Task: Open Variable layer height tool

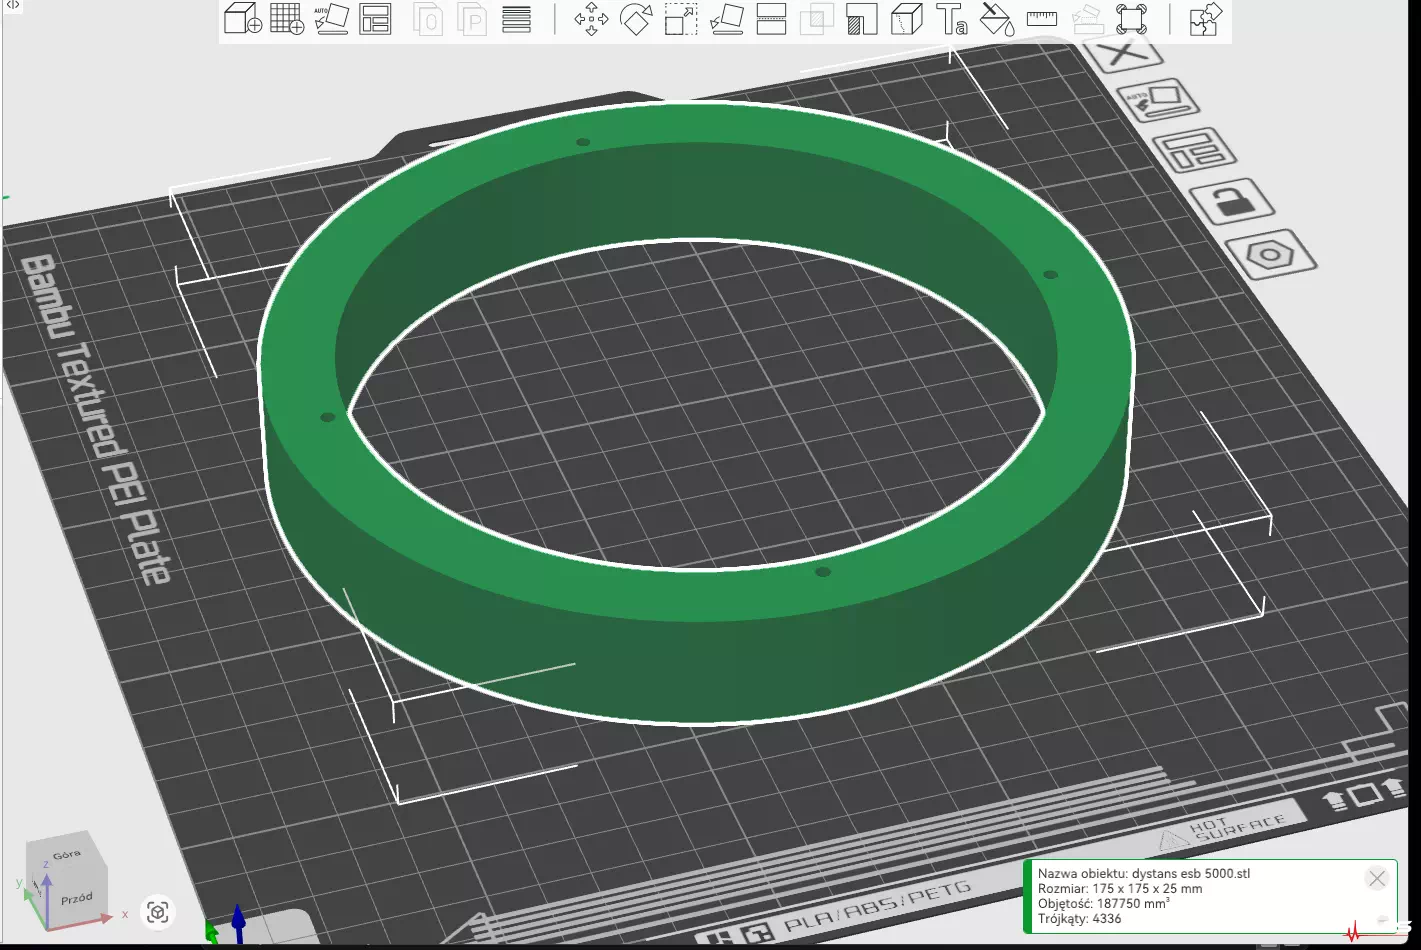Action: click(516, 19)
